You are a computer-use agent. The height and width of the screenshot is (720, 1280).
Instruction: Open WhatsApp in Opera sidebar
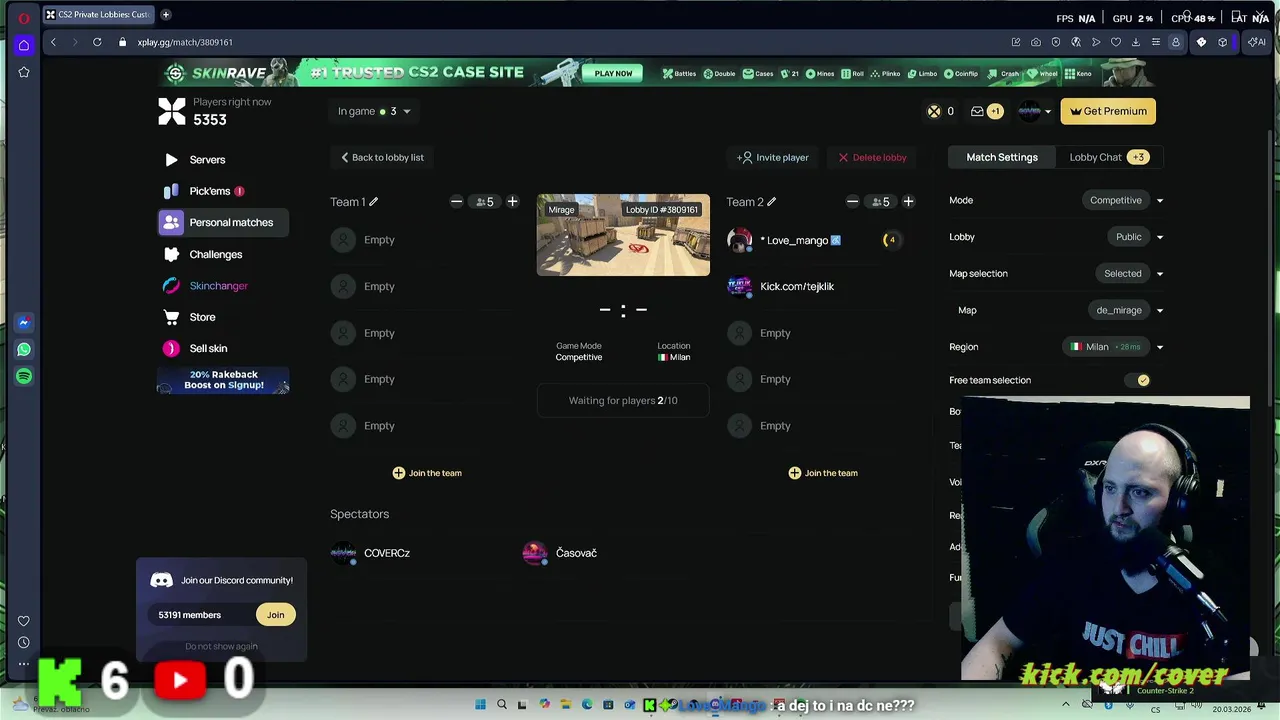(x=24, y=349)
